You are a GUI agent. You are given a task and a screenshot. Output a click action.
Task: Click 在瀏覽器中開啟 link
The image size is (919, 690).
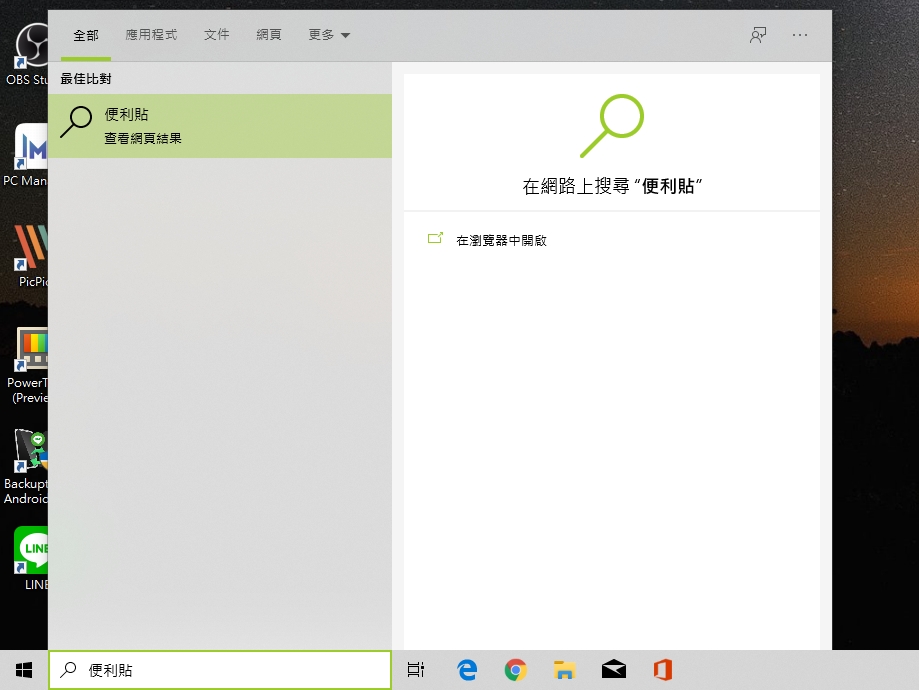(501, 240)
